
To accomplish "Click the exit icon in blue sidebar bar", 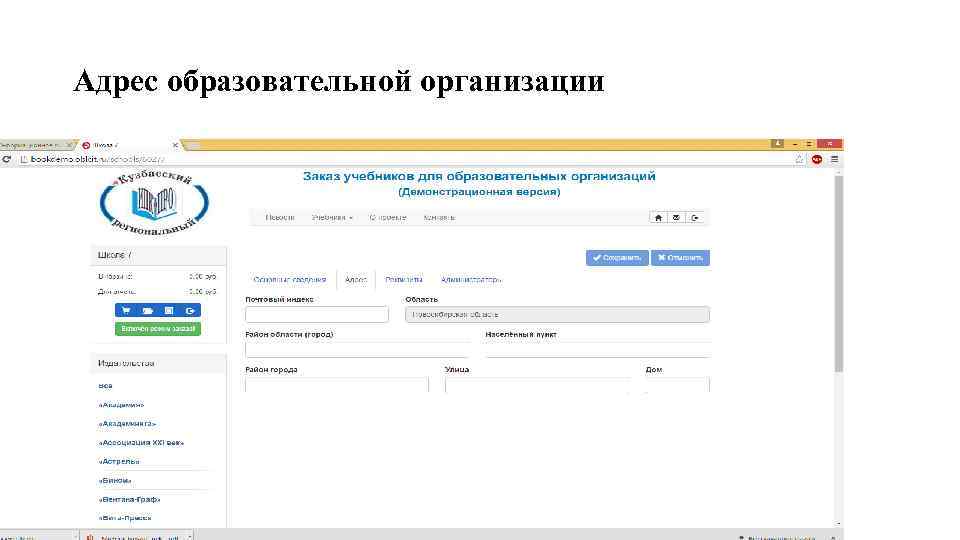I will coord(190,310).
